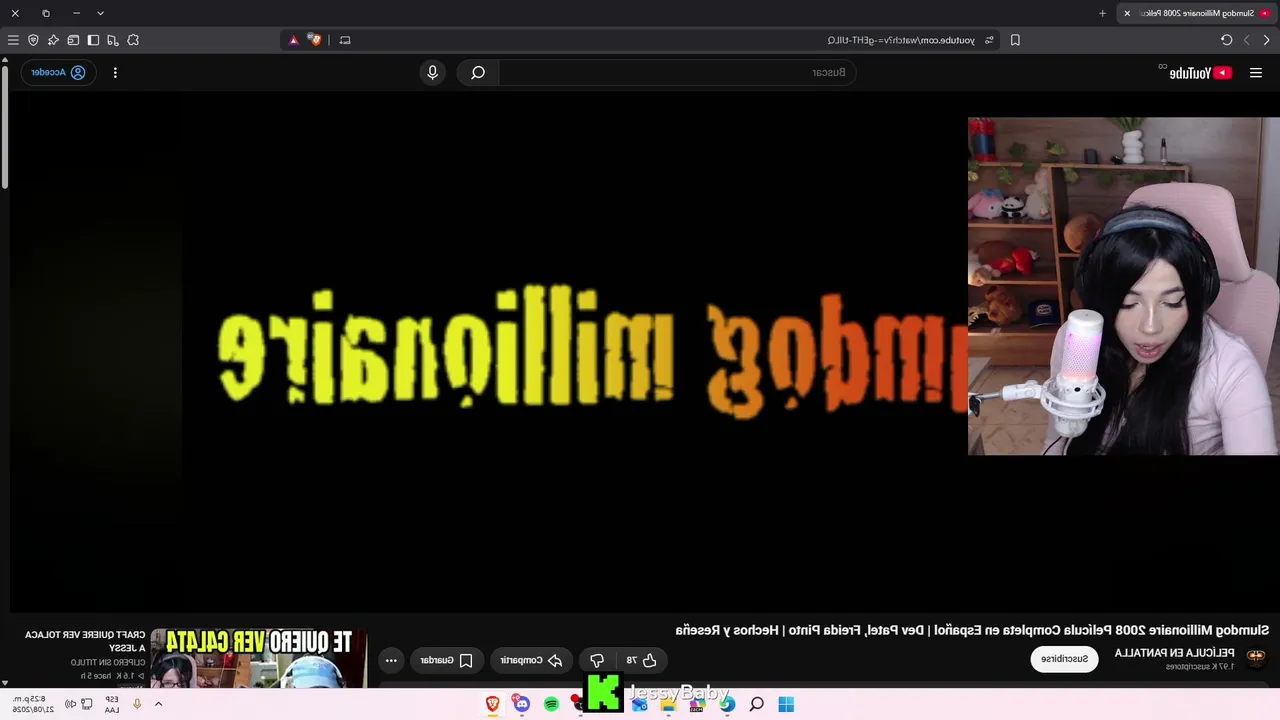This screenshot has height=720, width=1280.
Task: Click the Acceder sign-in button
Action: (x=58, y=72)
